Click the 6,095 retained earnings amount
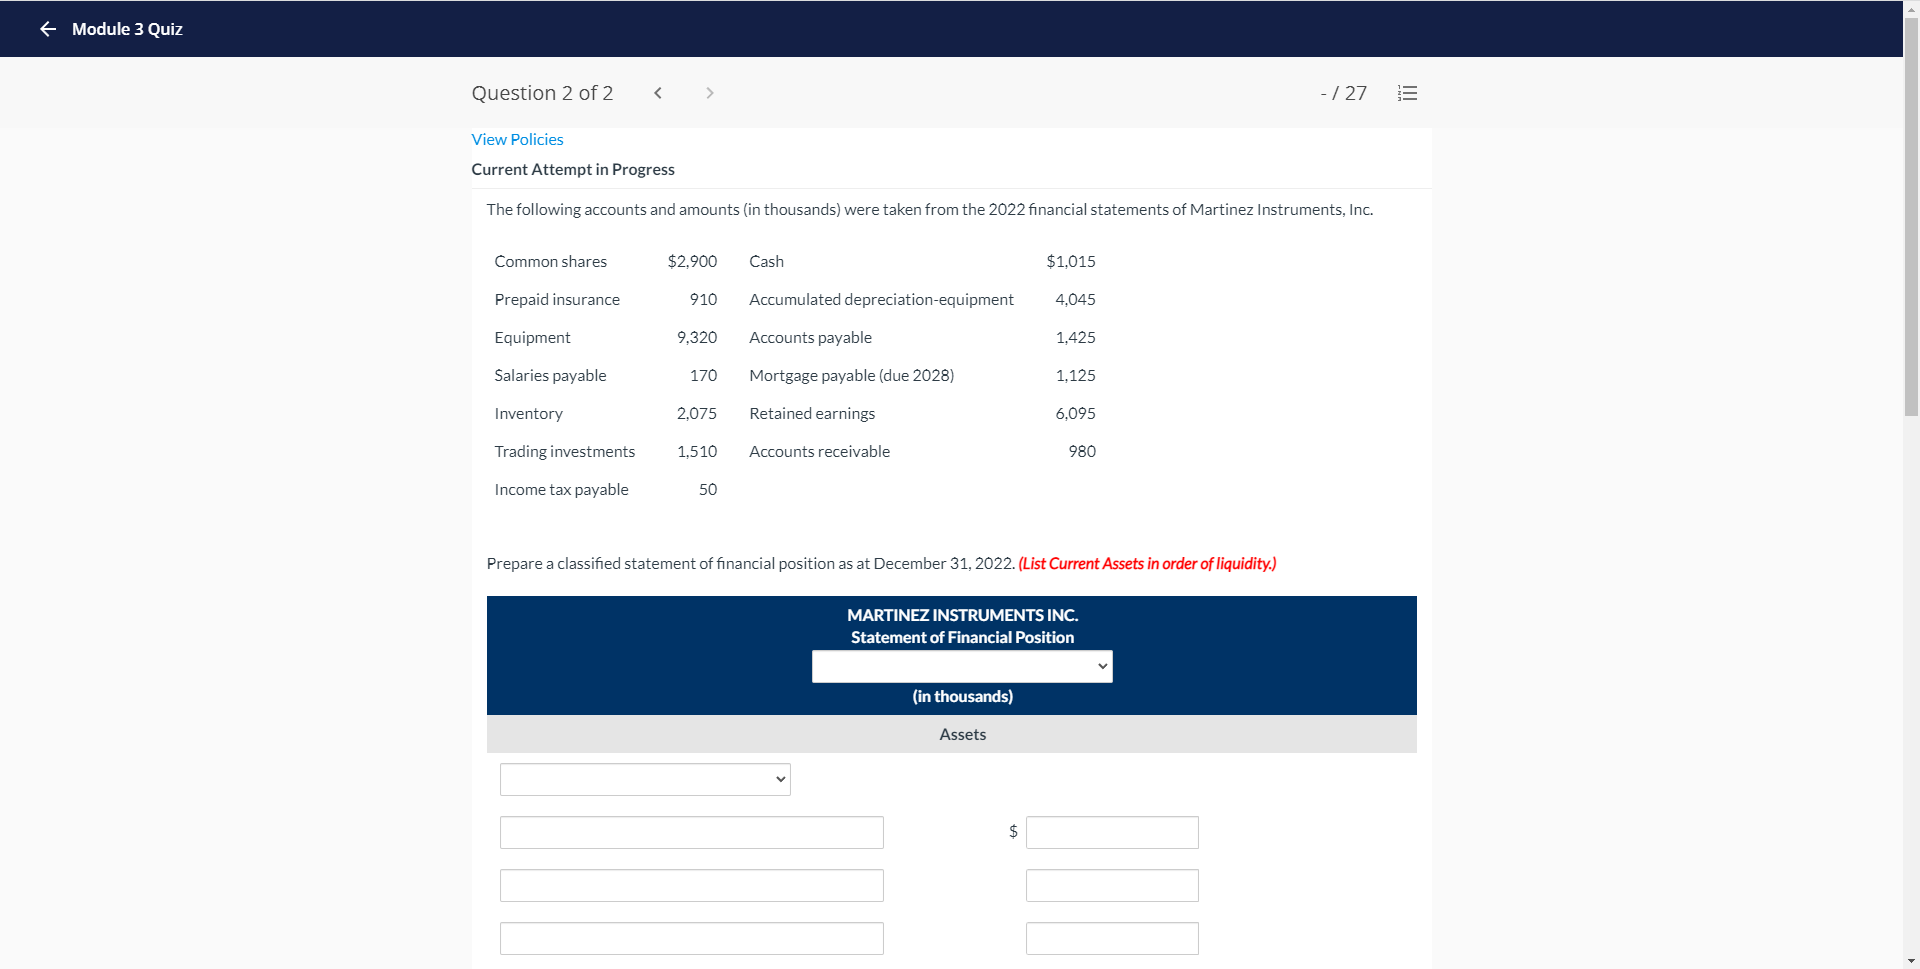This screenshot has height=969, width=1920. coord(1075,413)
